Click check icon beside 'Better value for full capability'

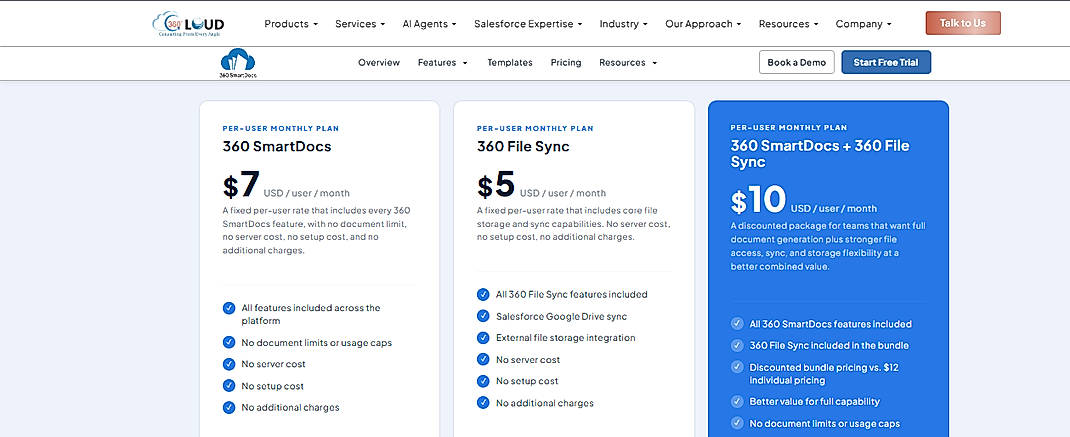[737, 401]
